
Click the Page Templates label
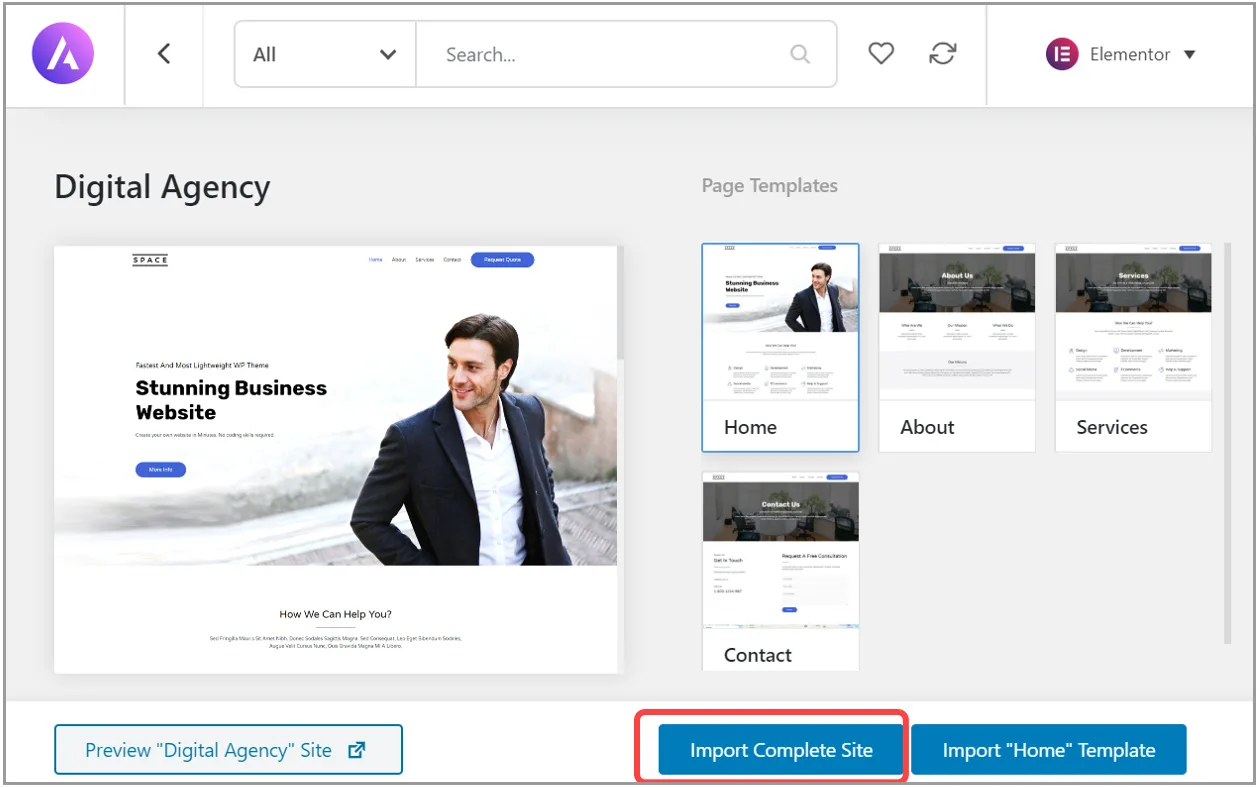(770, 185)
